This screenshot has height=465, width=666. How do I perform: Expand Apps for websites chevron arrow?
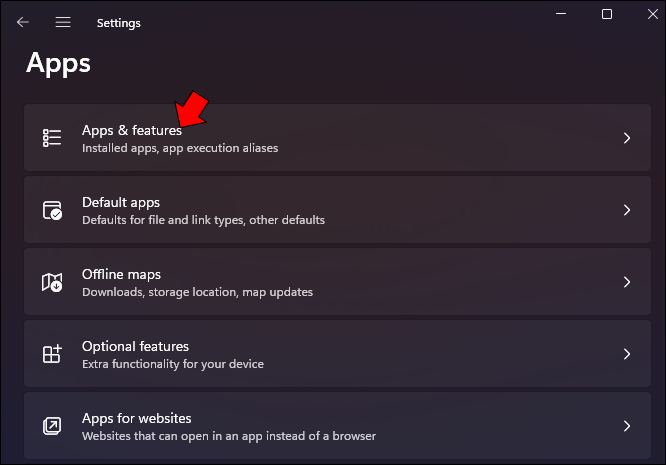coord(627,426)
